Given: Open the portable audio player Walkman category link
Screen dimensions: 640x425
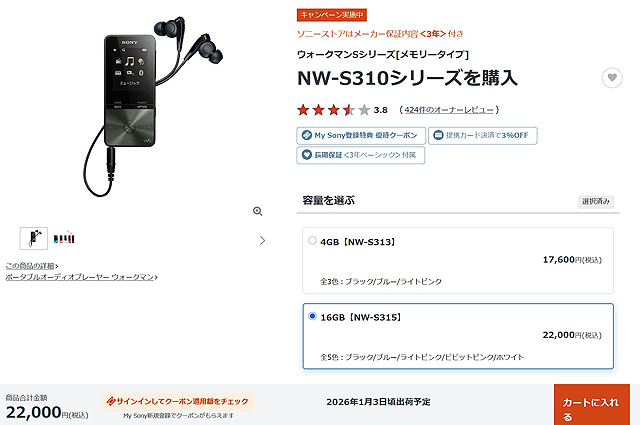Looking at the screenshot, I should pyautogui.click(x=81, y=277).
